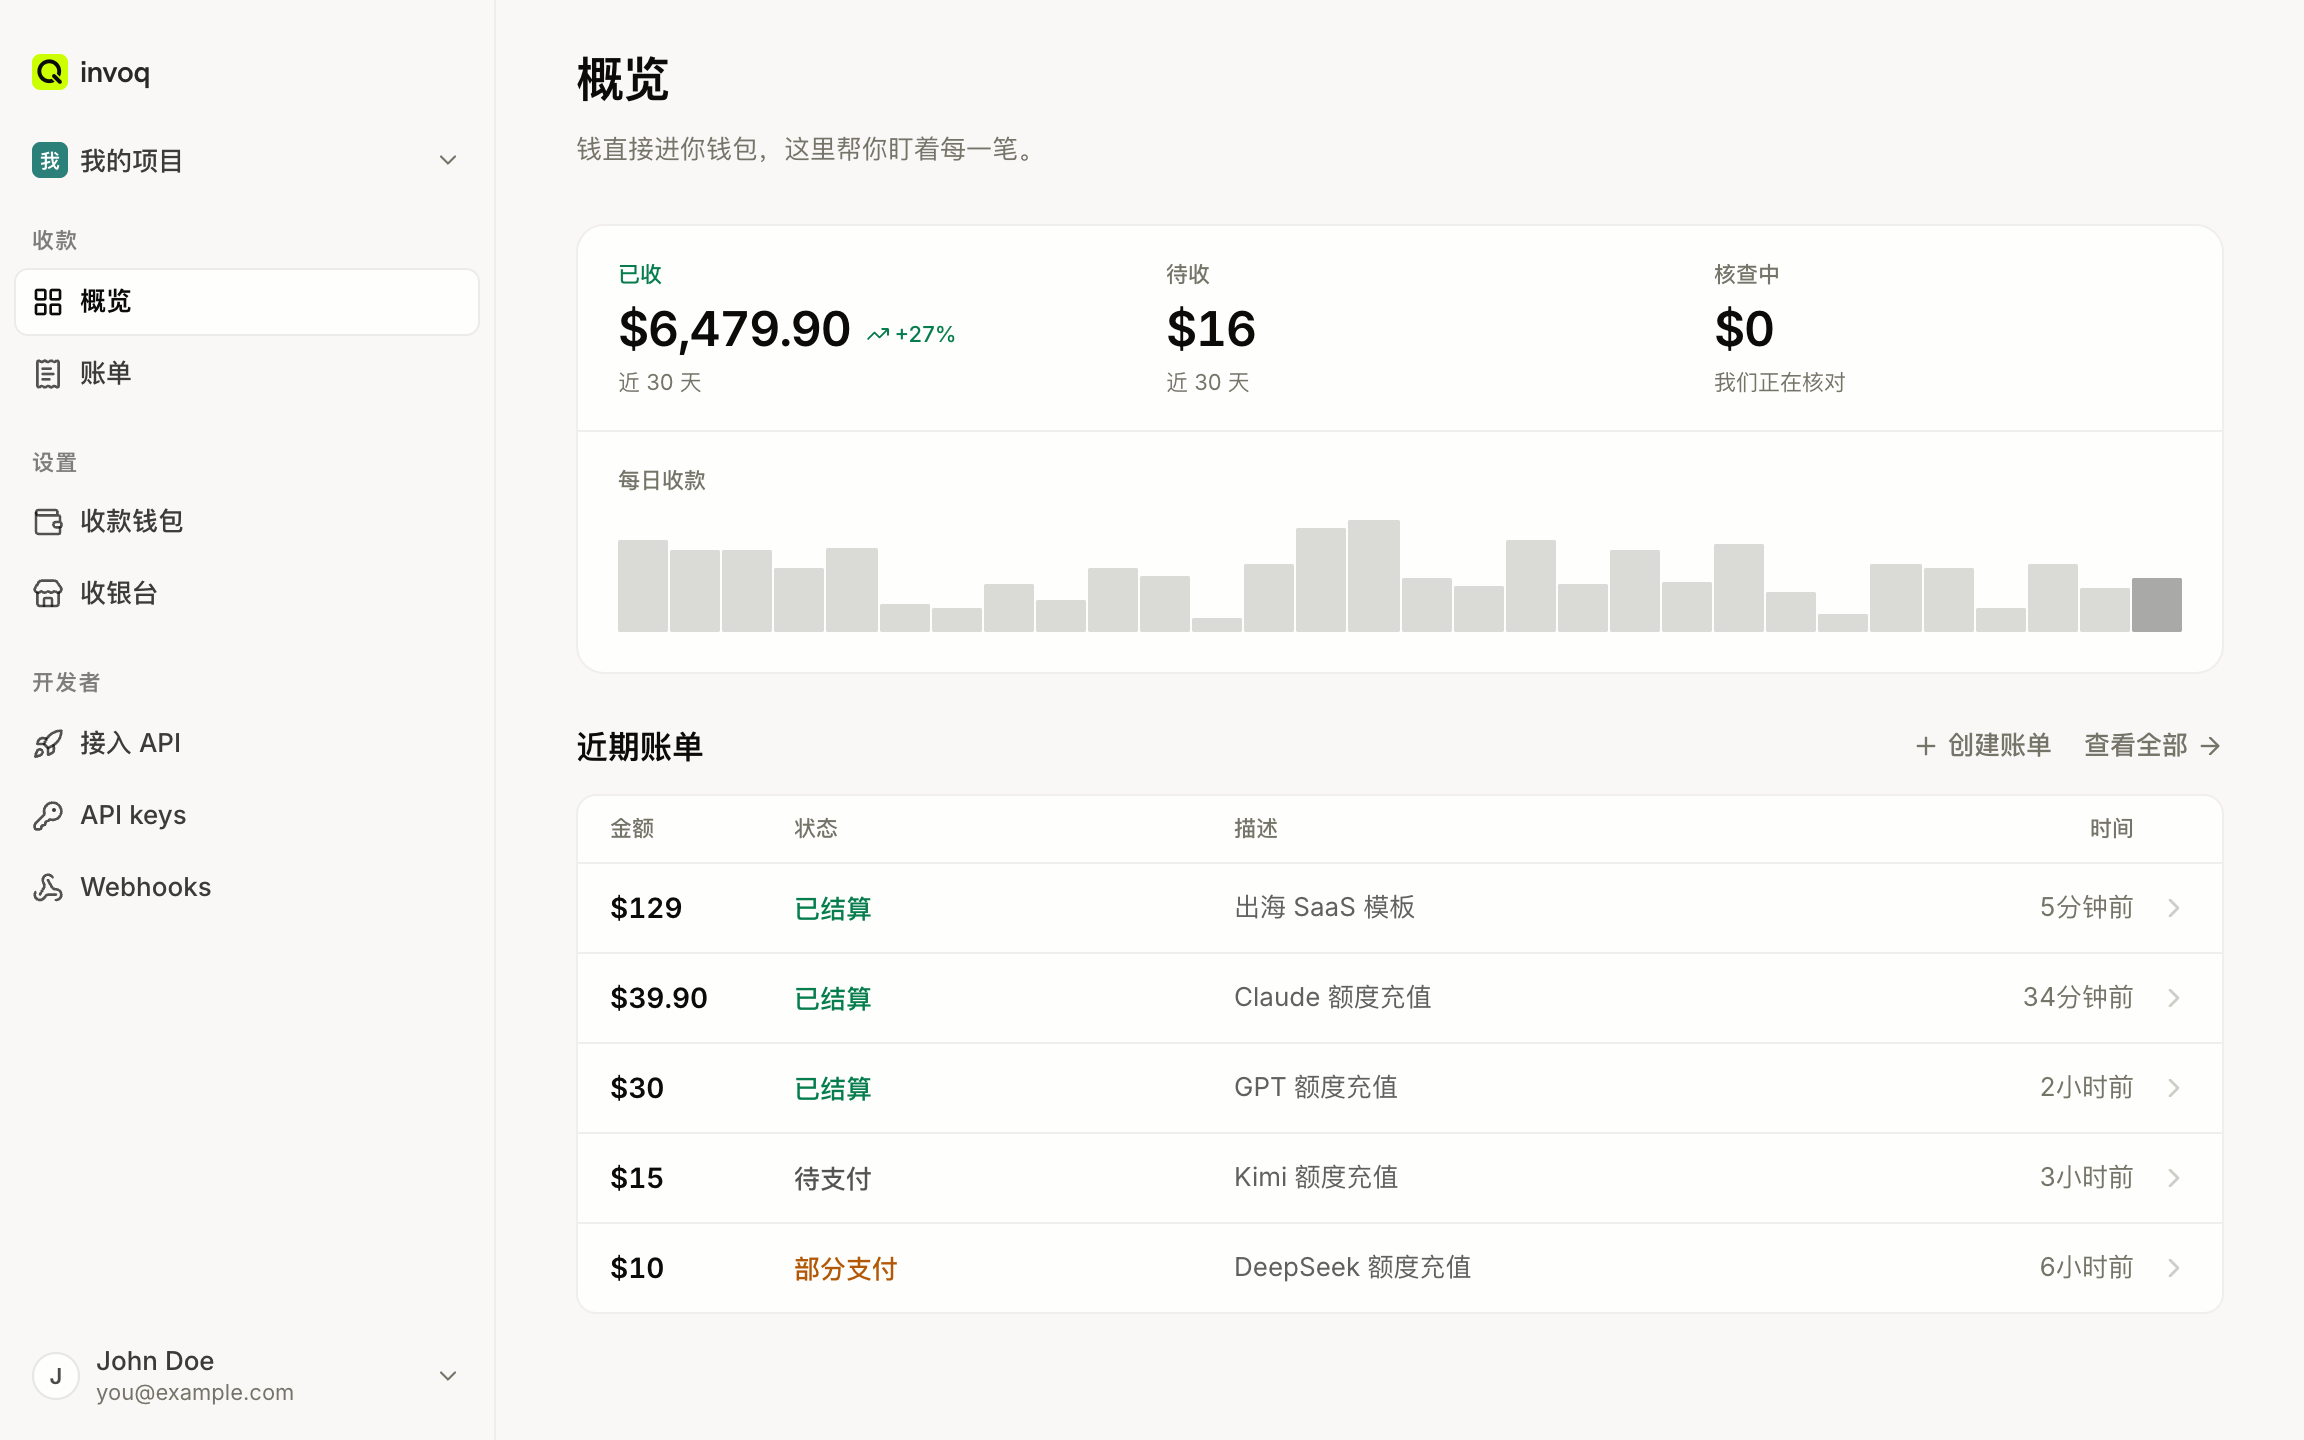2304x1440 pixels.
Task: Click the 收款钱包 wallet icon
Action: coord(48,522)
